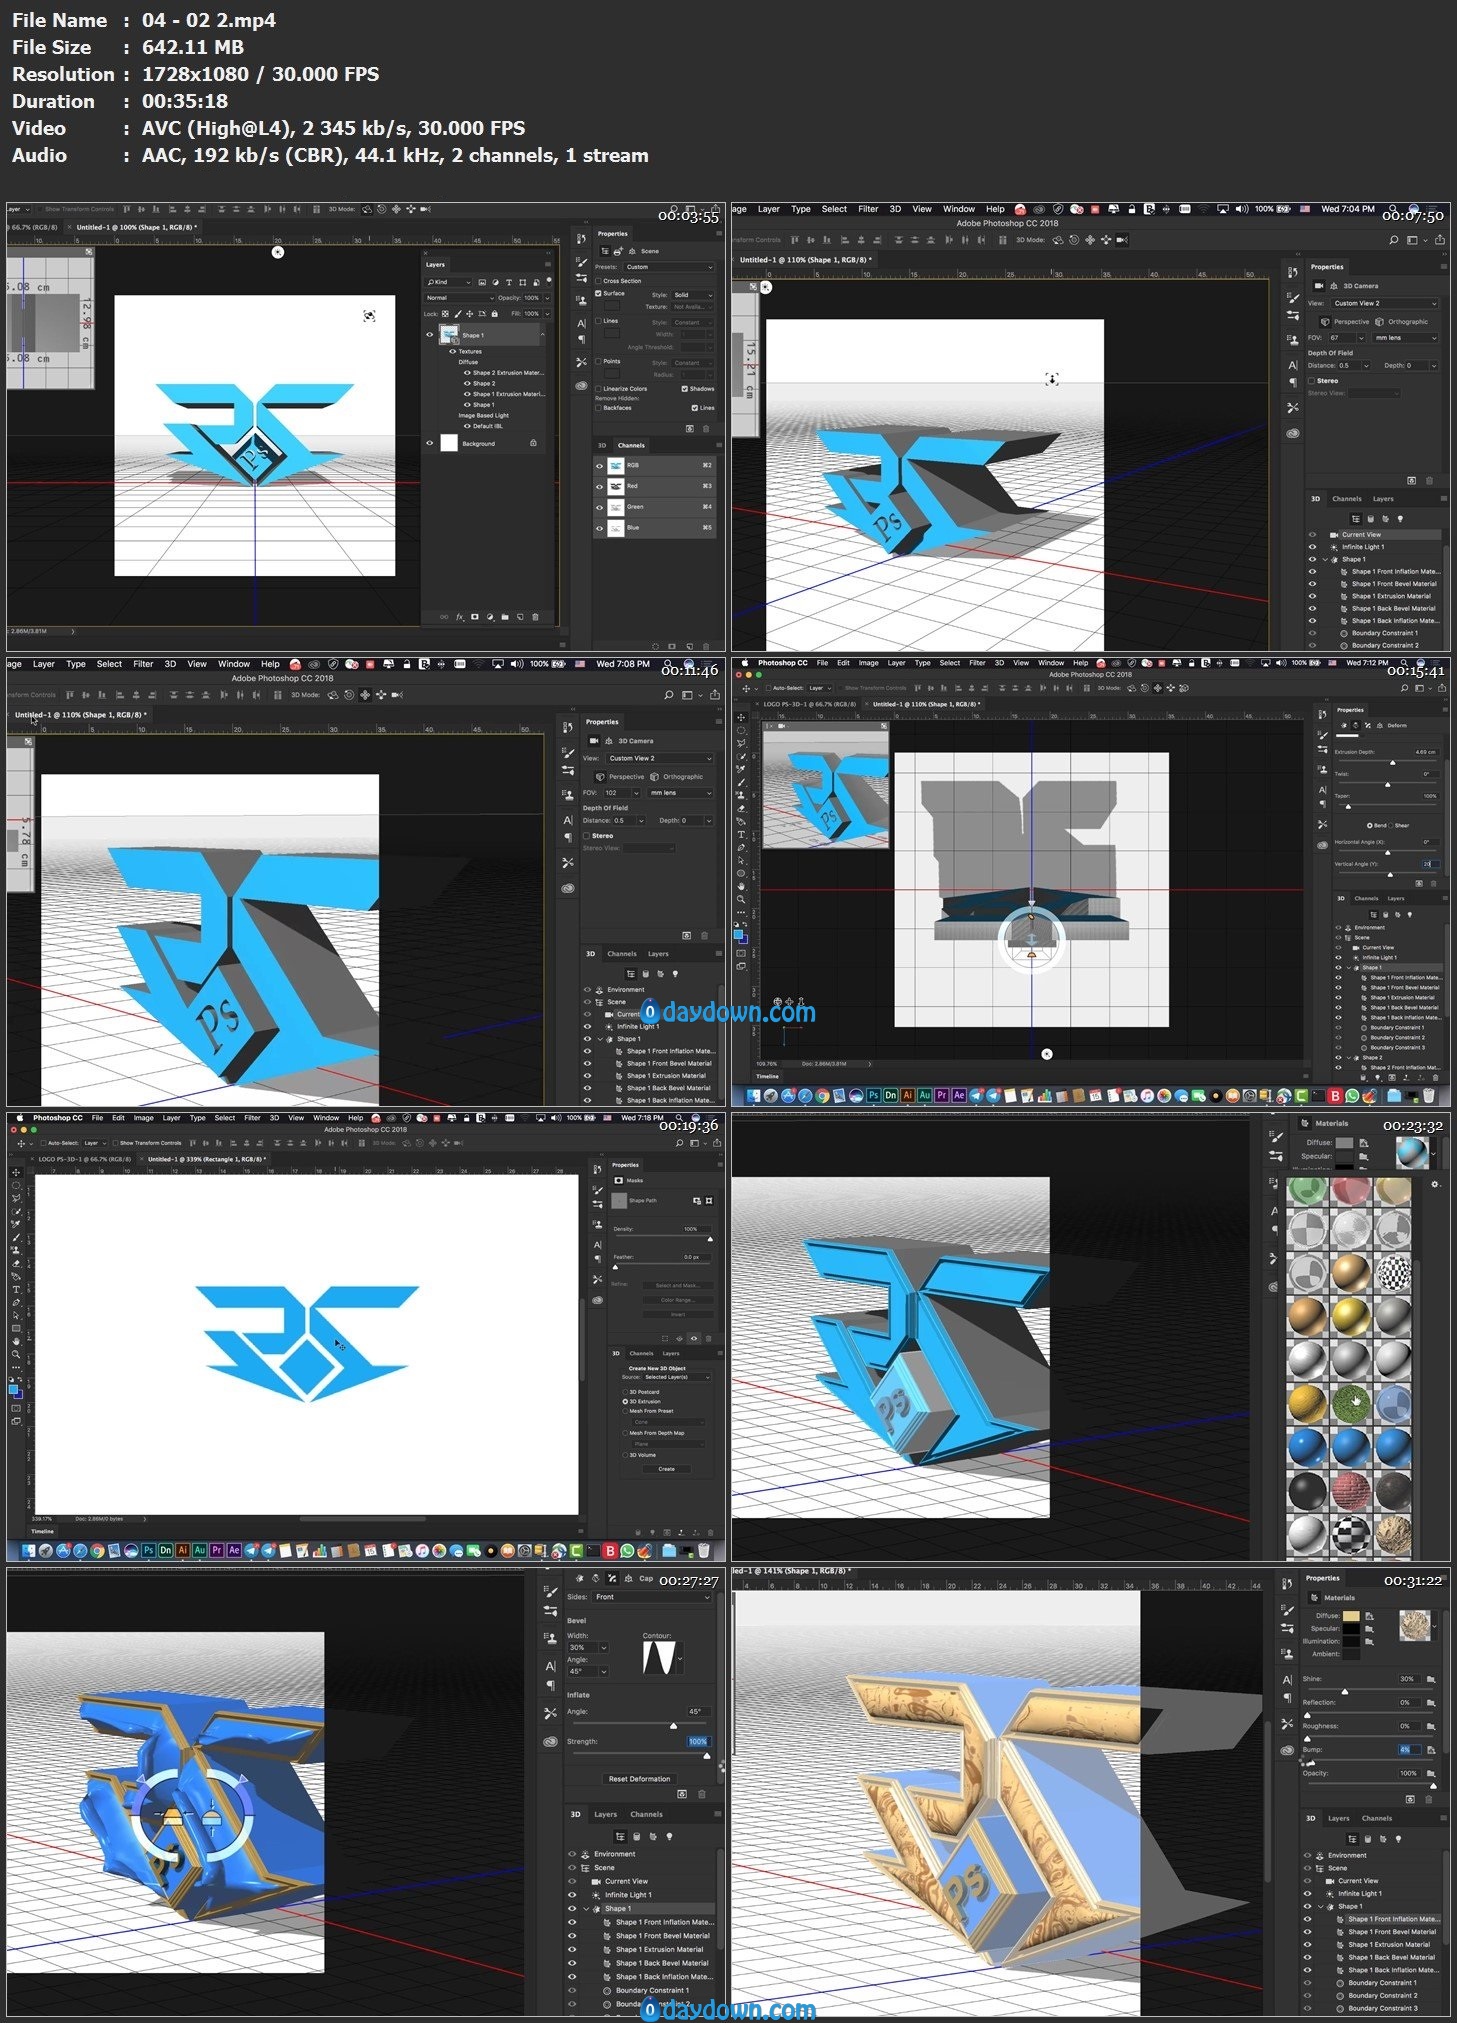Click the Properties trash icon in the 00:27:27 frame
This screenshot has height=2023, width=1457.
coord(701,1794)
